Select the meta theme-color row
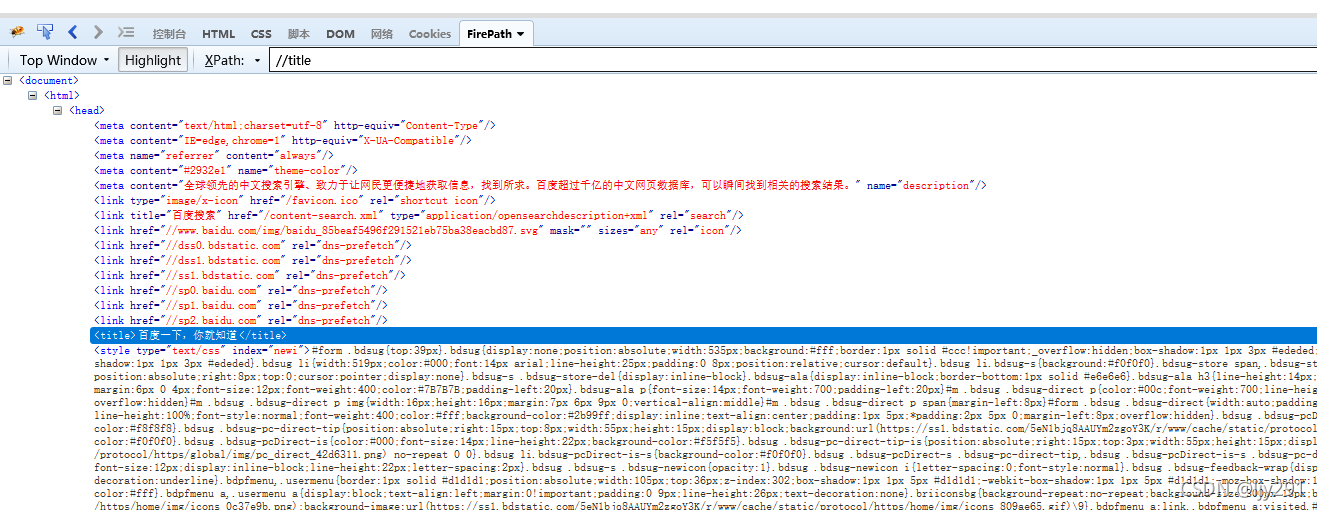The width and height of the screenshot is (1317, 510). (x=225, y=170)
